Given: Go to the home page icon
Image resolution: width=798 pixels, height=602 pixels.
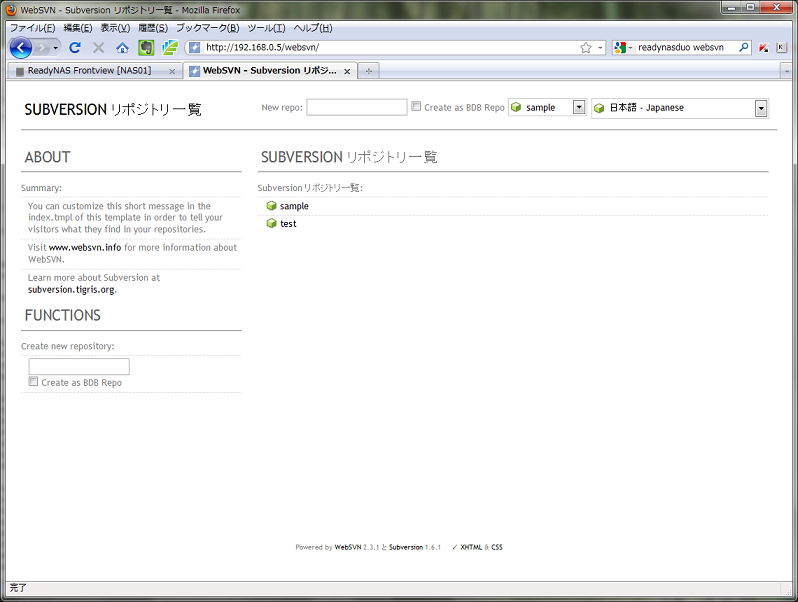Looking at the screenshot, I should click(x=122, y=48).
